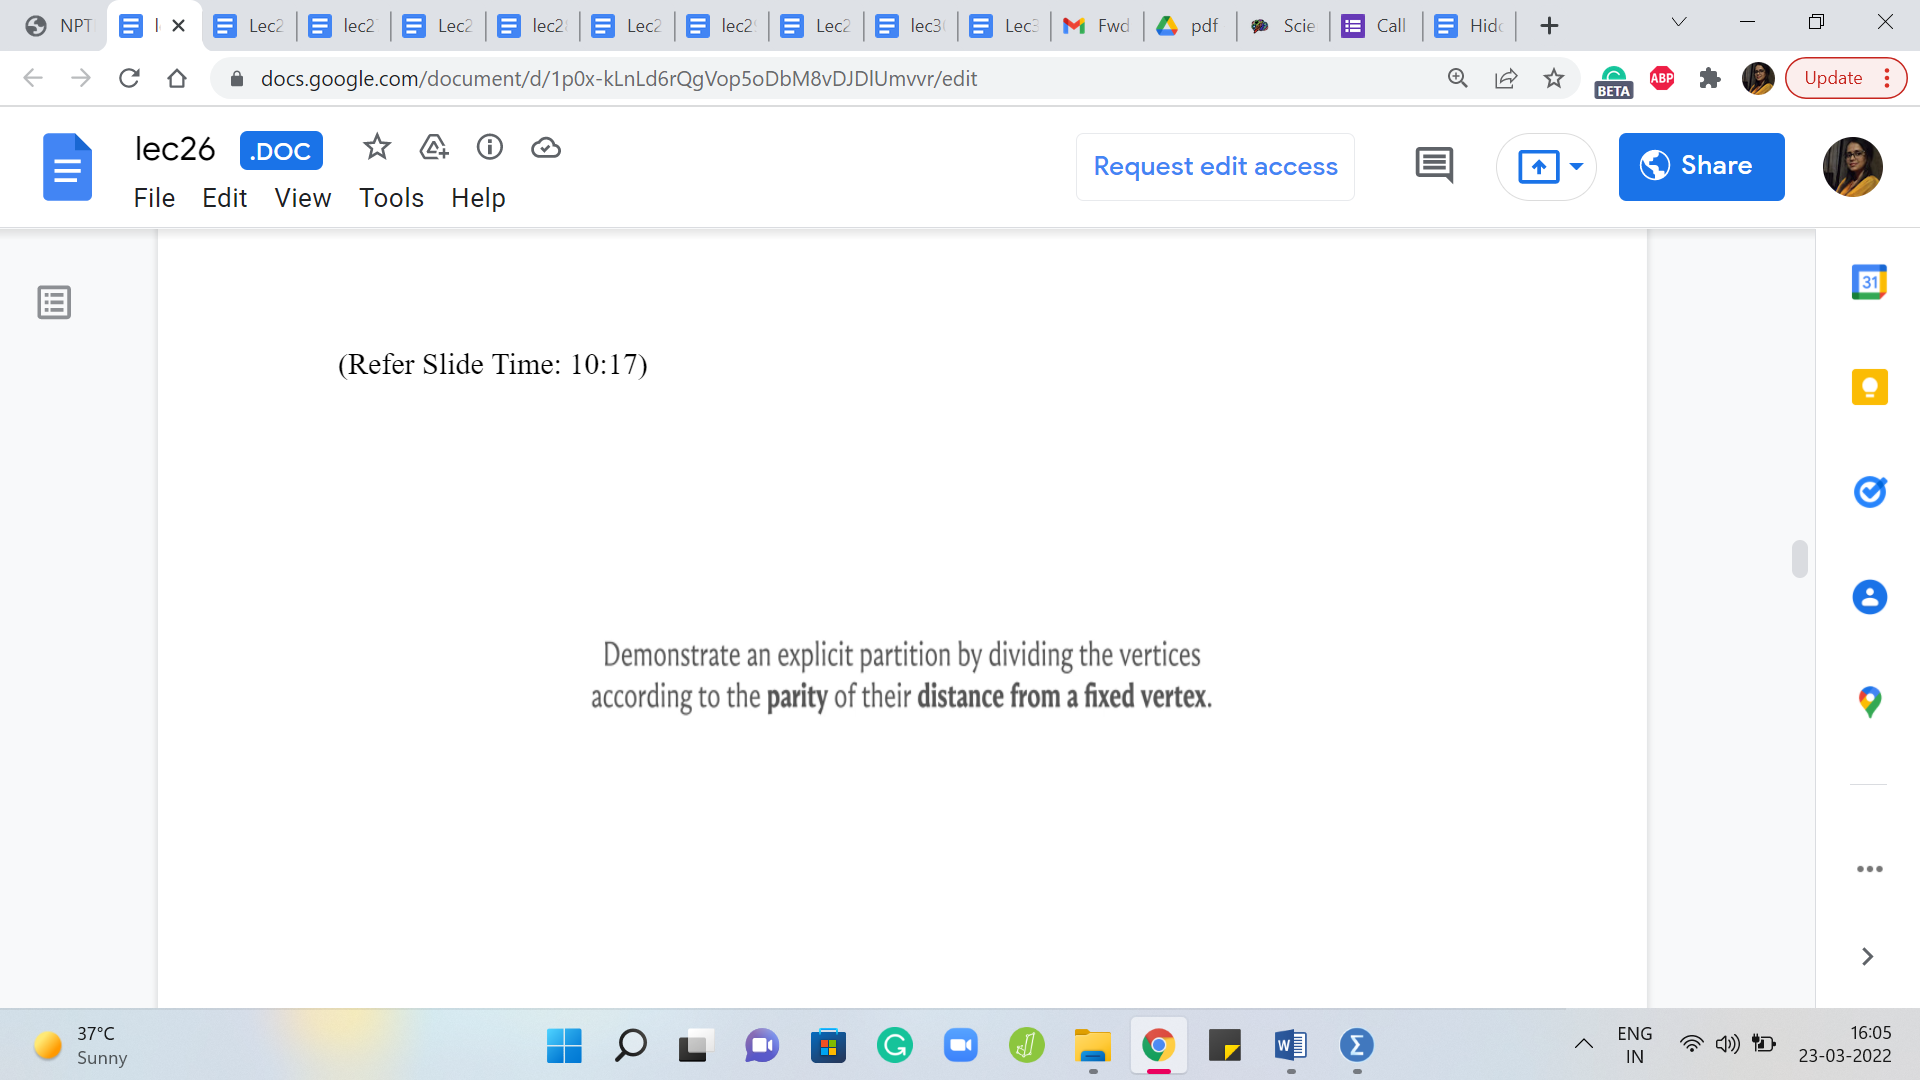Viewport: 1920px width, 1080px height.
Task: Click the Add shortcut to Drive icon
Action: pos(433,148)
